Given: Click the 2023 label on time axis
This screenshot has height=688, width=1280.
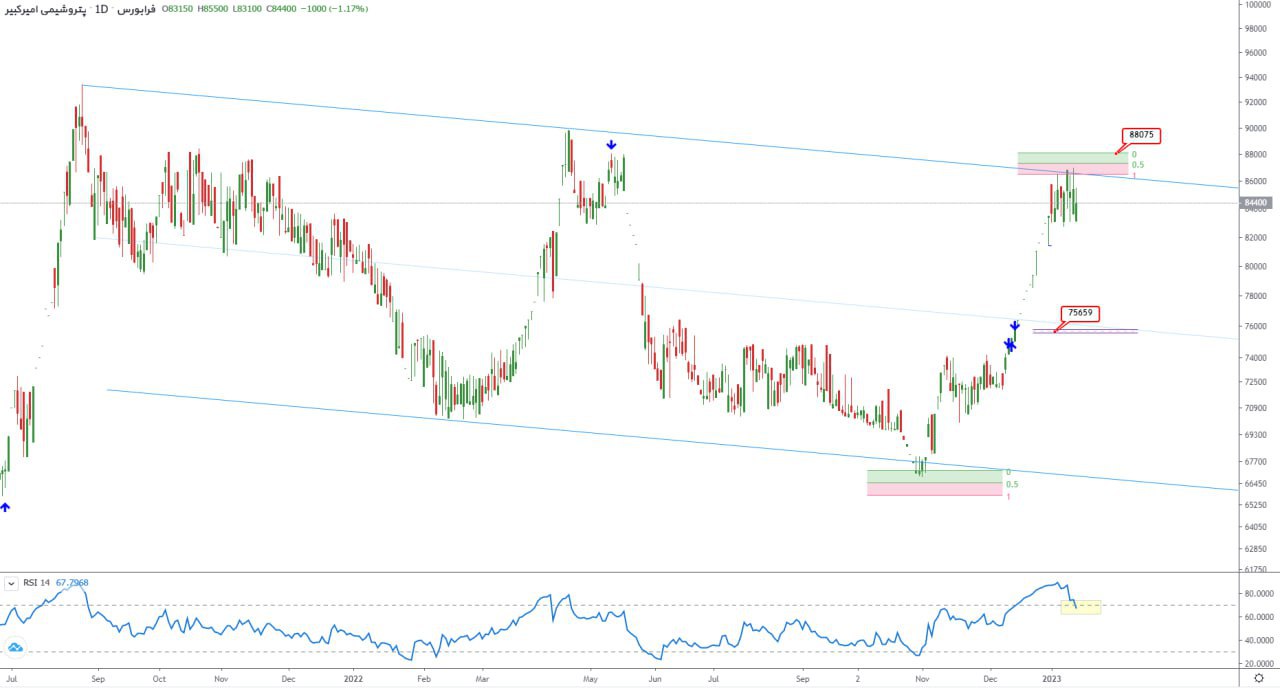Looking at the screenshot, I should pos(1050,677).
